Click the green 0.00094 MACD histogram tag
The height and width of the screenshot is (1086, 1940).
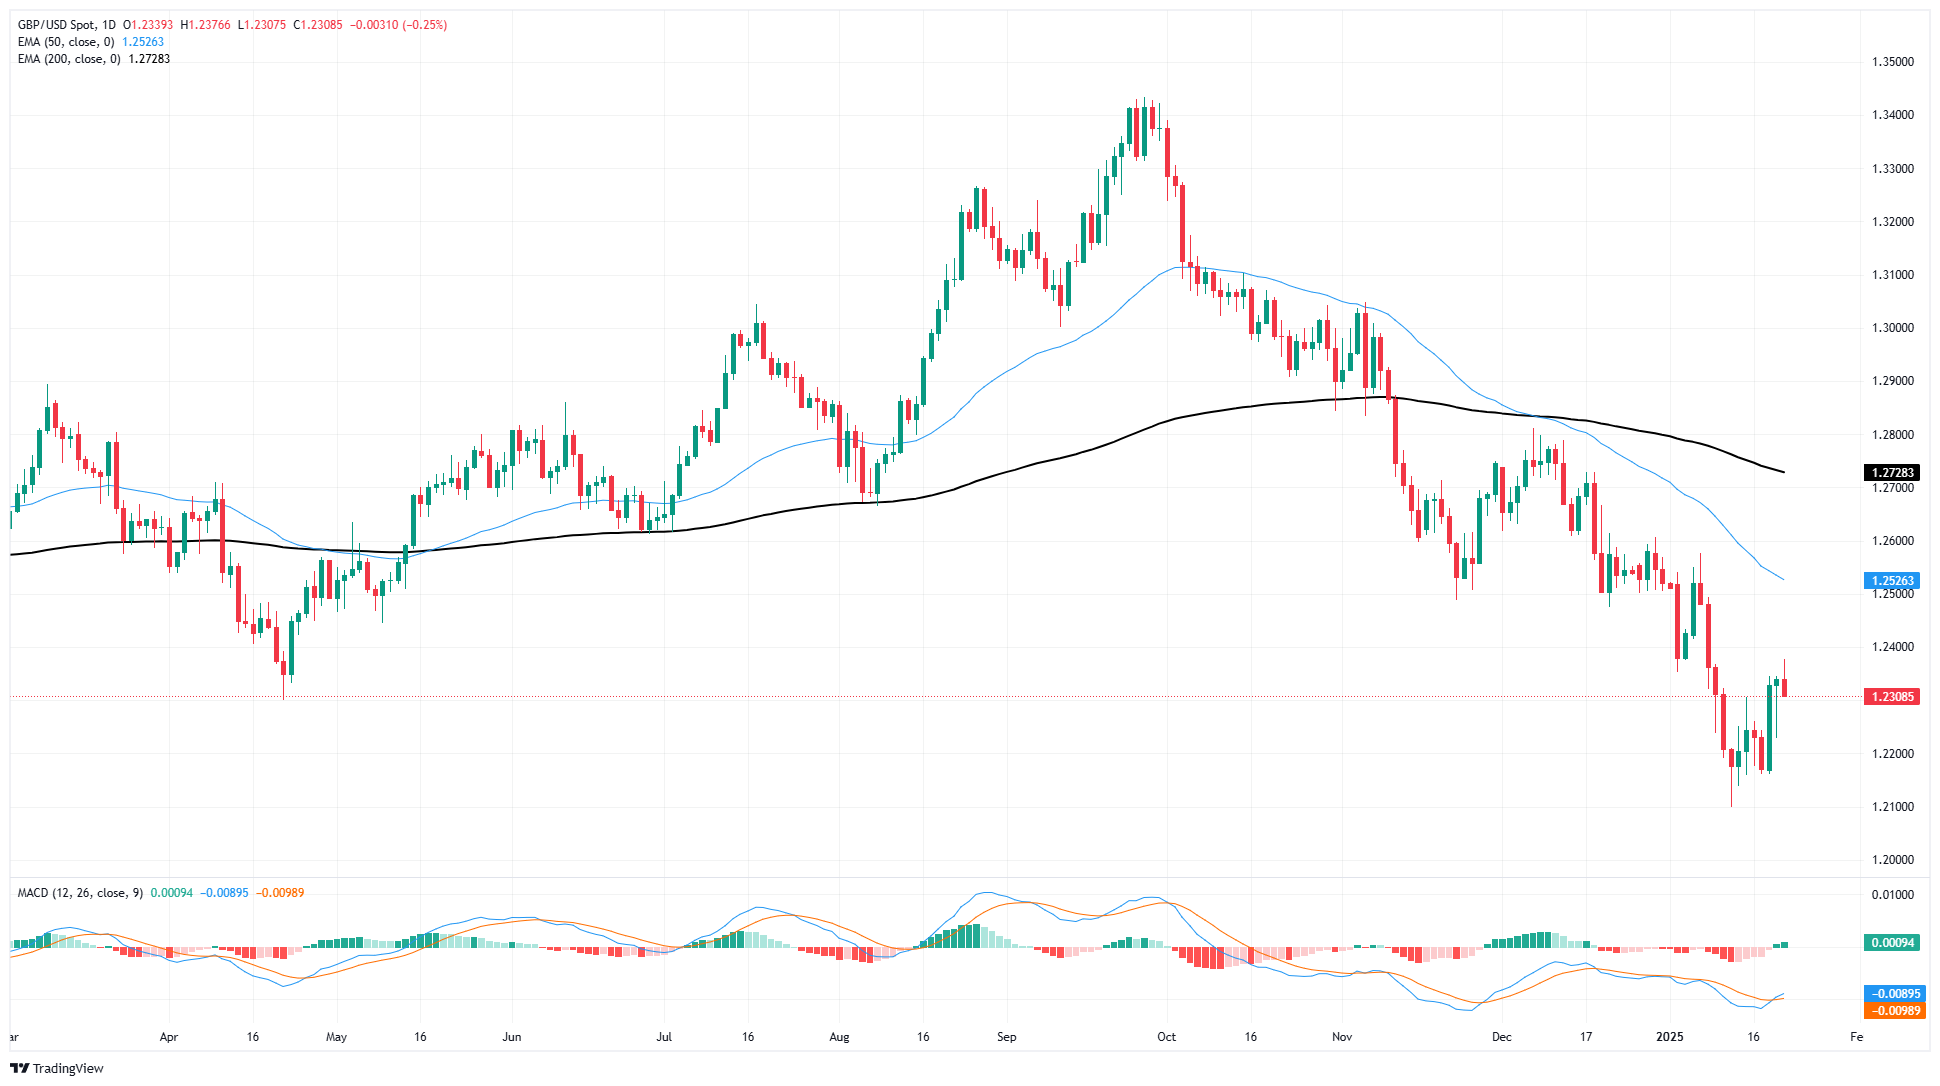(x=1891, y=943)
